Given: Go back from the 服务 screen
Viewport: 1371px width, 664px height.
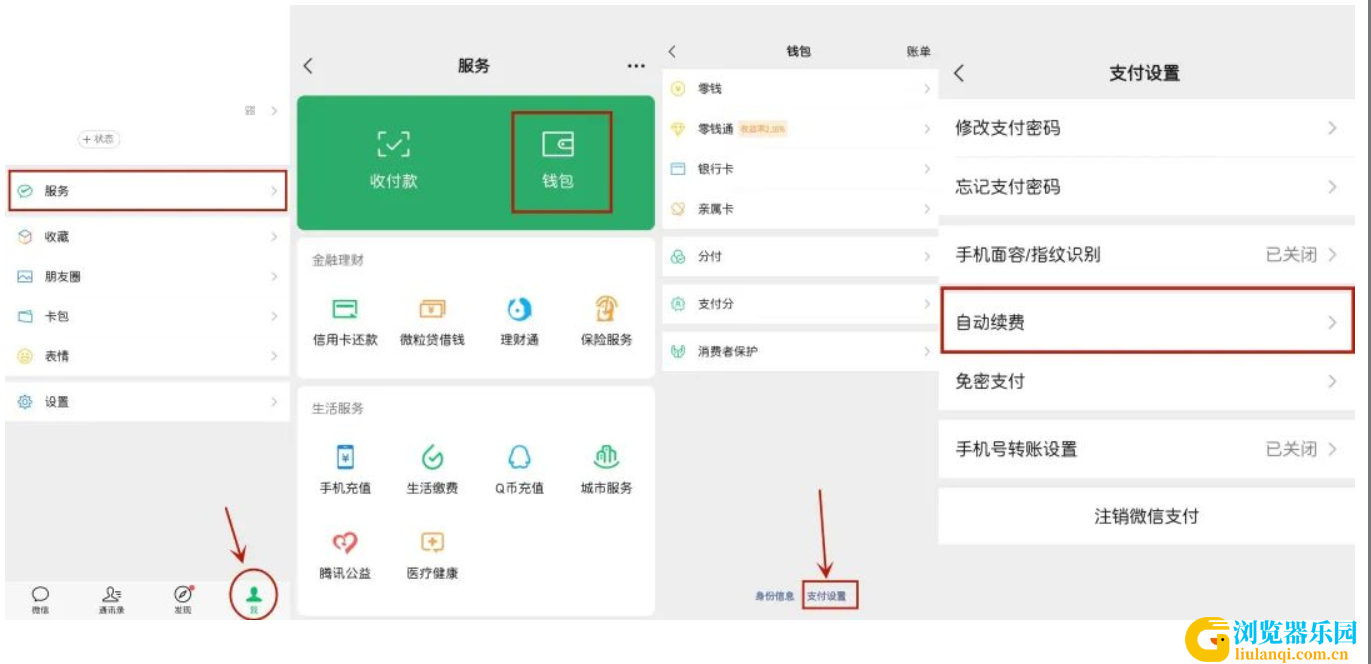Looking at the screenshot, I should (x=308, y=66).
